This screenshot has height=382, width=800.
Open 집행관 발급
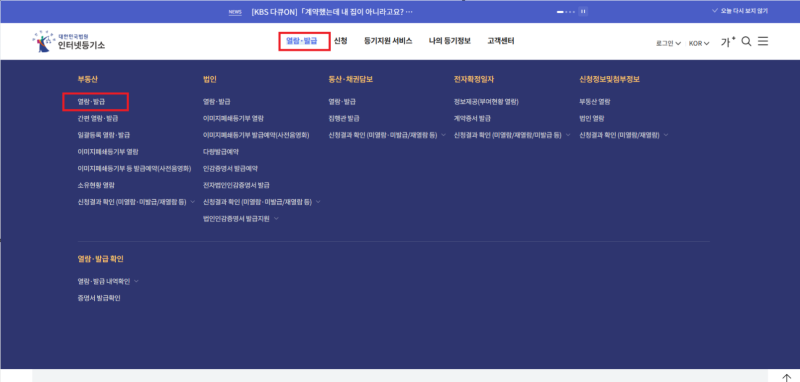(344, 118)
